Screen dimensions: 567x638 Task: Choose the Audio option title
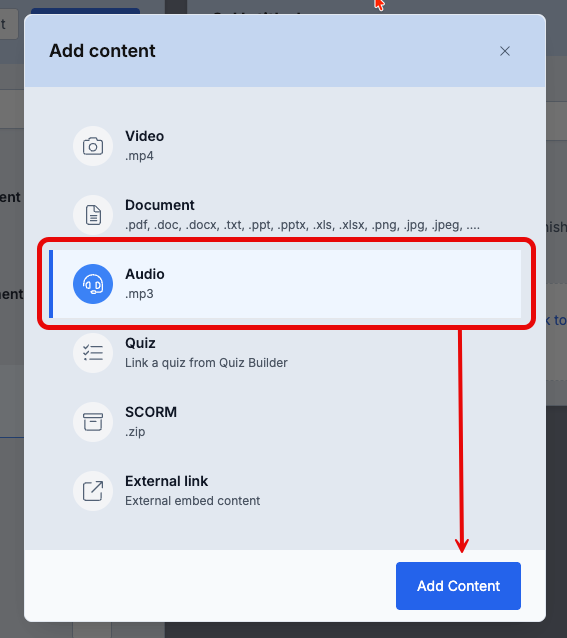pyautogui.click(x=145, y=274)
